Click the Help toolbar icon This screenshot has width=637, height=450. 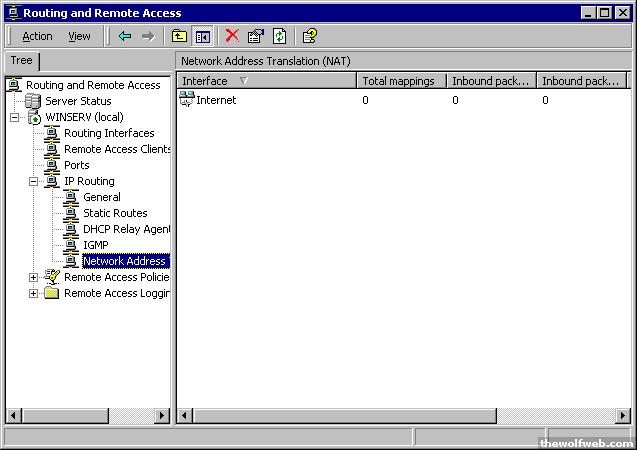(x=310, y=36)
